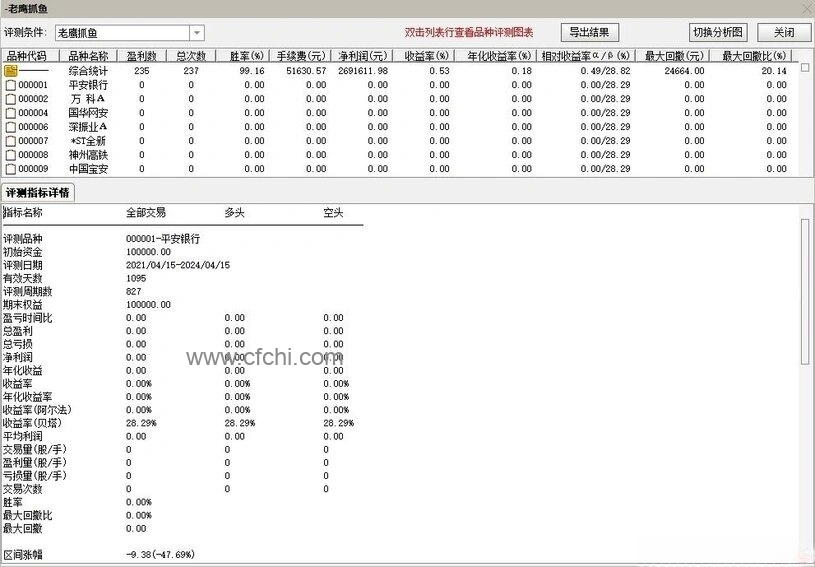Screen dimensions: 815x567
Task: Select the 万 科A row name
Action: point(88,99)
